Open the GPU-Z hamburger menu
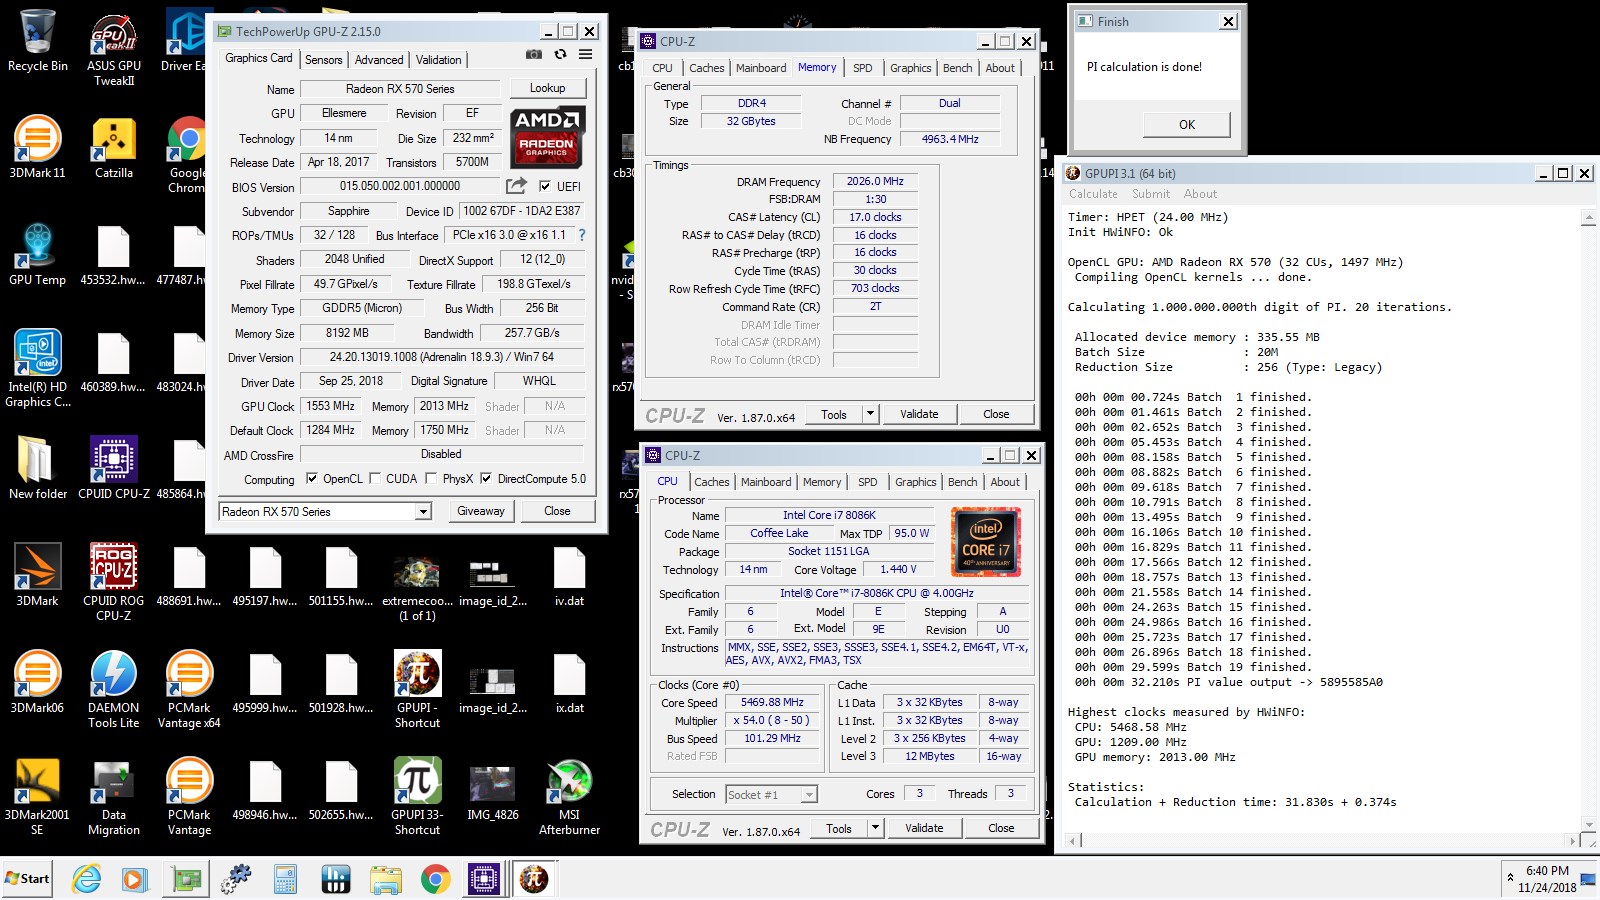 tap(586, 54)
